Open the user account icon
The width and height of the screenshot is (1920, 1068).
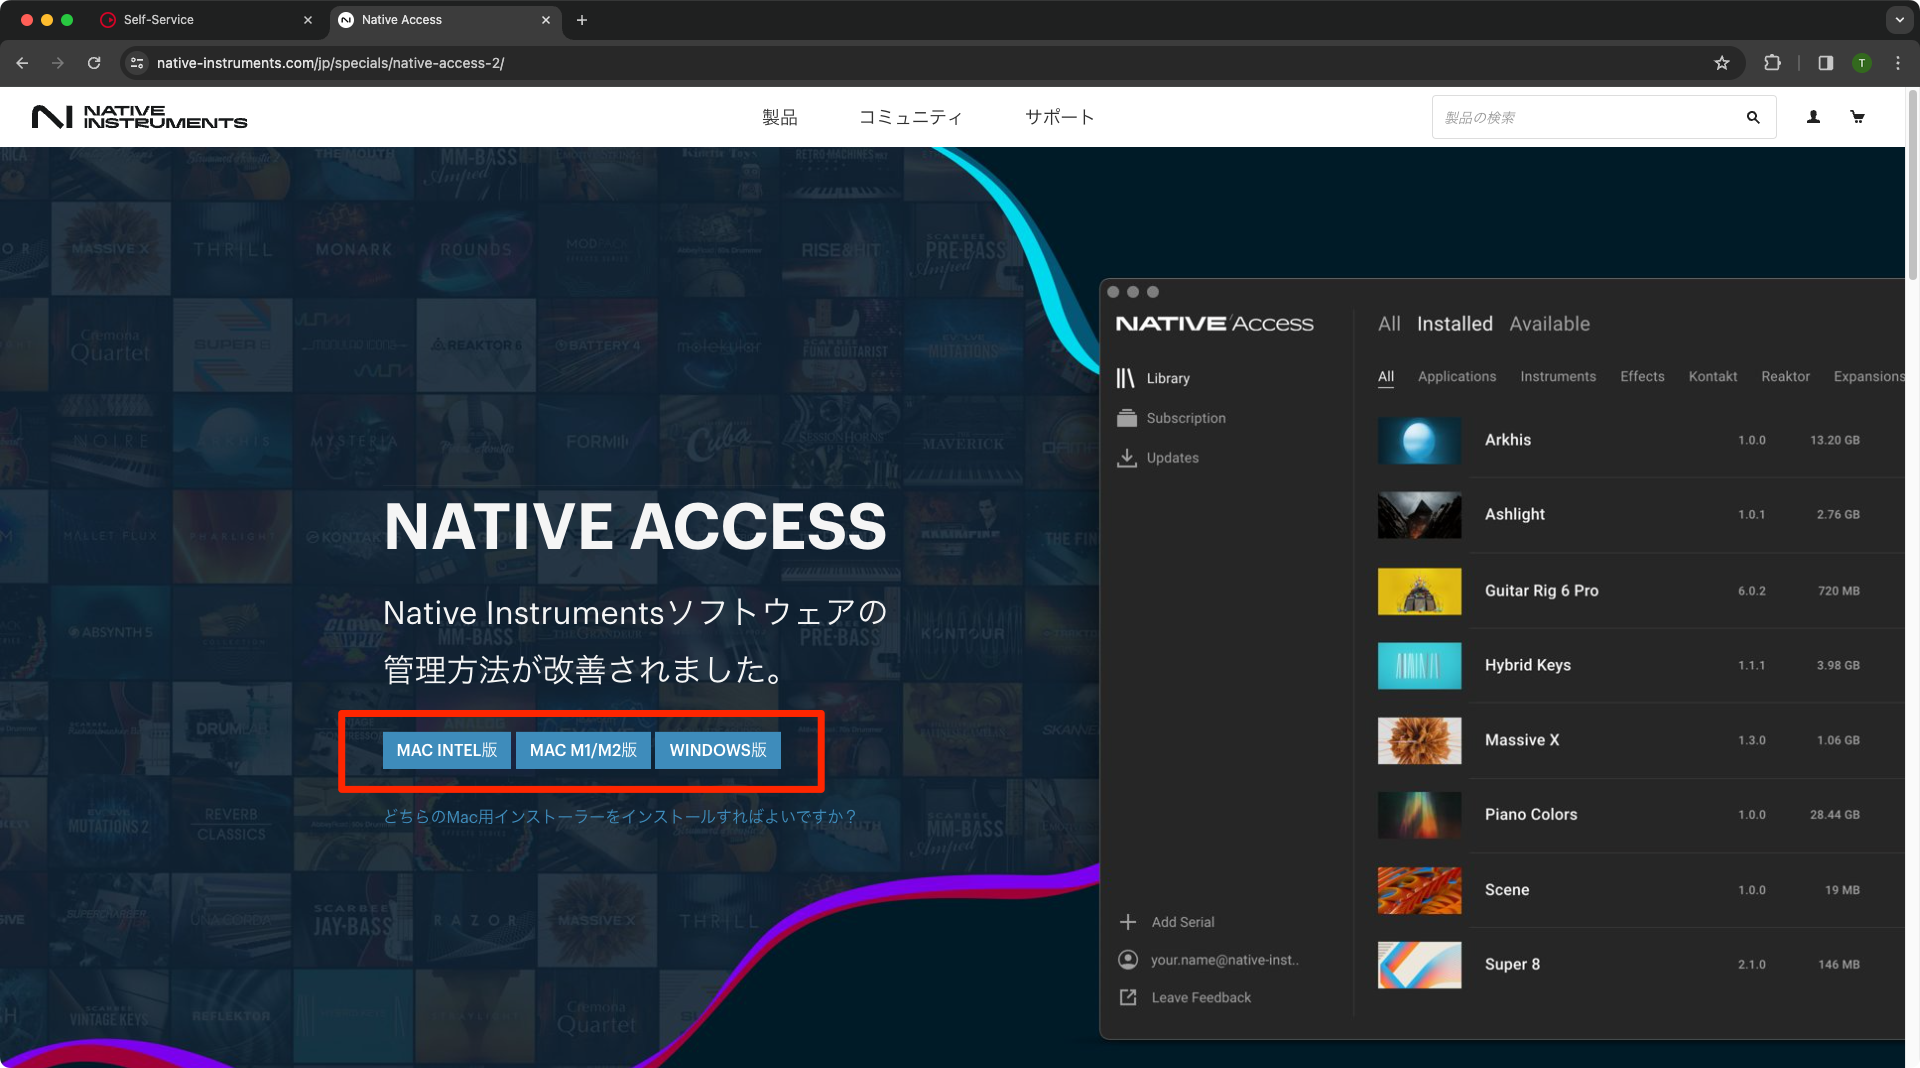point(1813,117)
